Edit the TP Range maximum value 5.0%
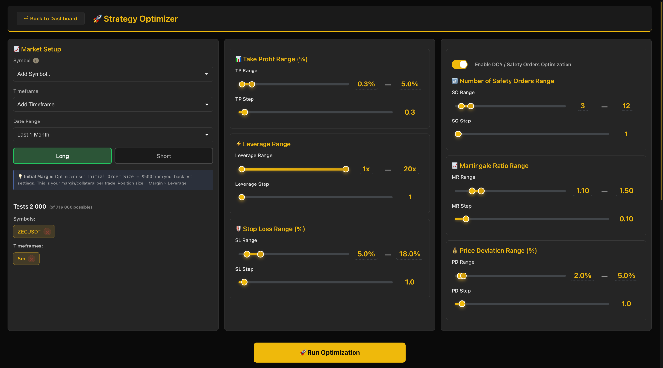This screenshot has width=663, height=368. [409, 84]
